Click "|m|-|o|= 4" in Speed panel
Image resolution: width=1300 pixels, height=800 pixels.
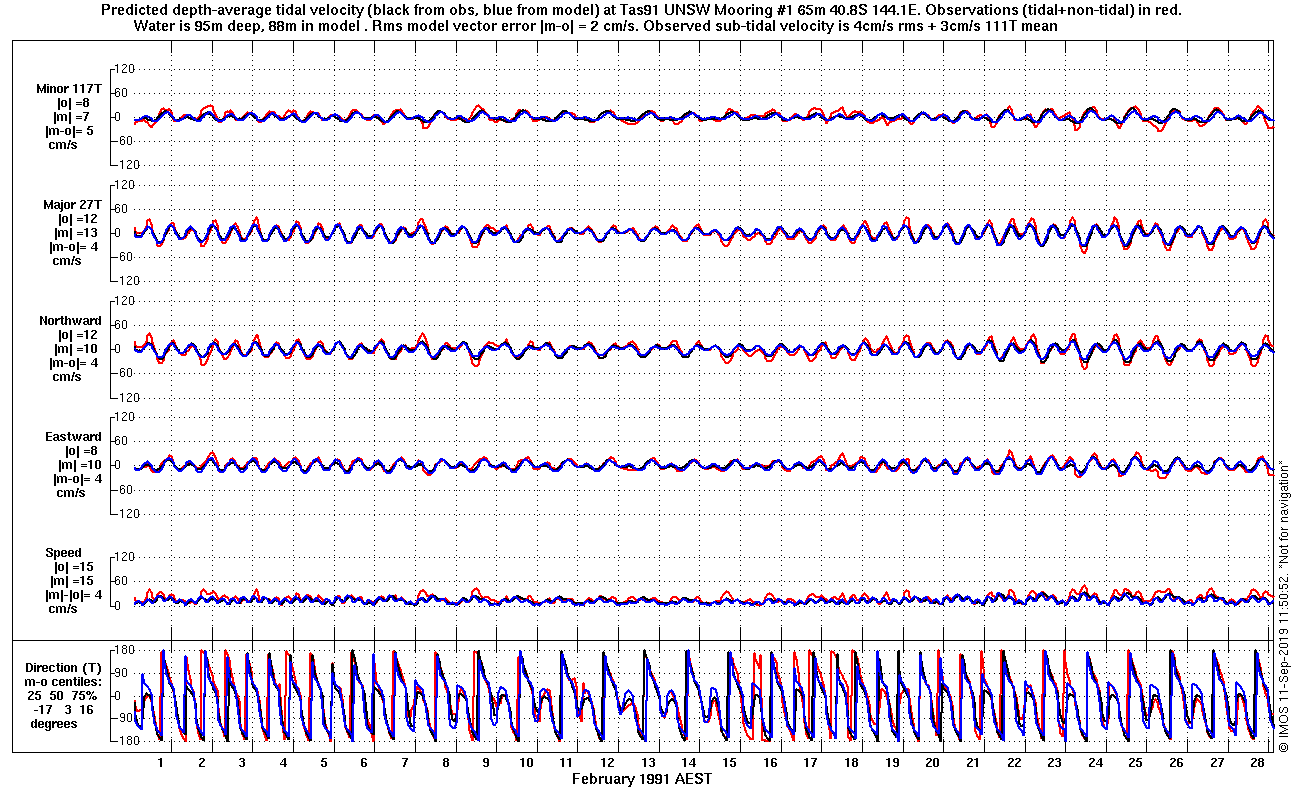tap(74, 595)
